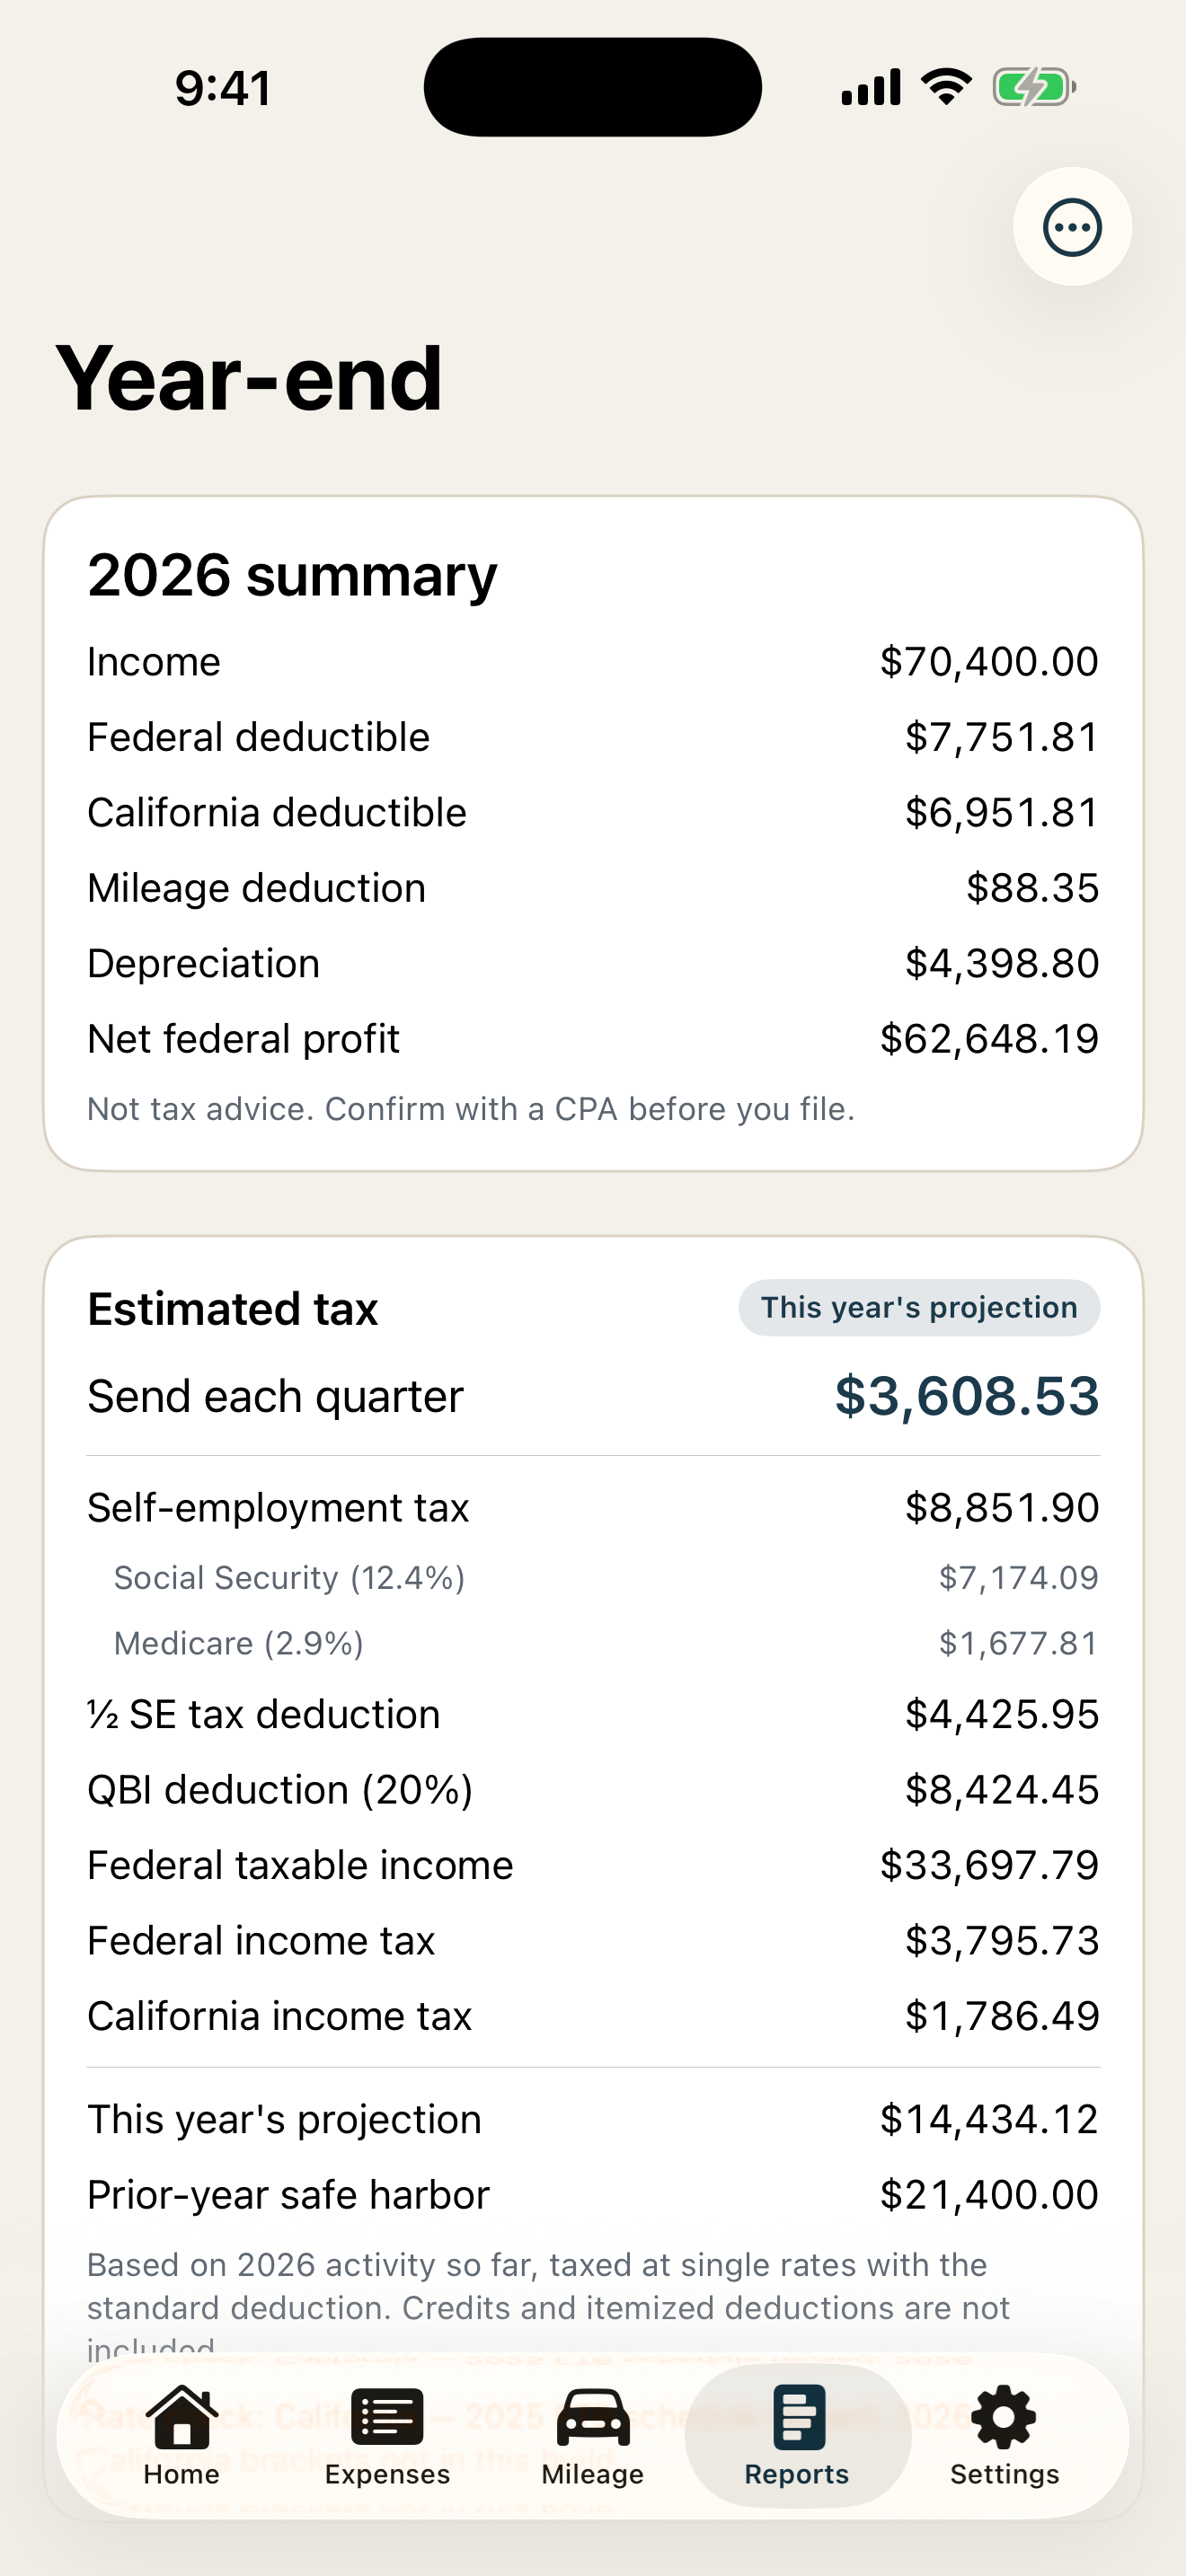This screenshot has width=1186, height=2576.
Task: Toggle the This year's projection pill
Action: tap(919, 1307)
